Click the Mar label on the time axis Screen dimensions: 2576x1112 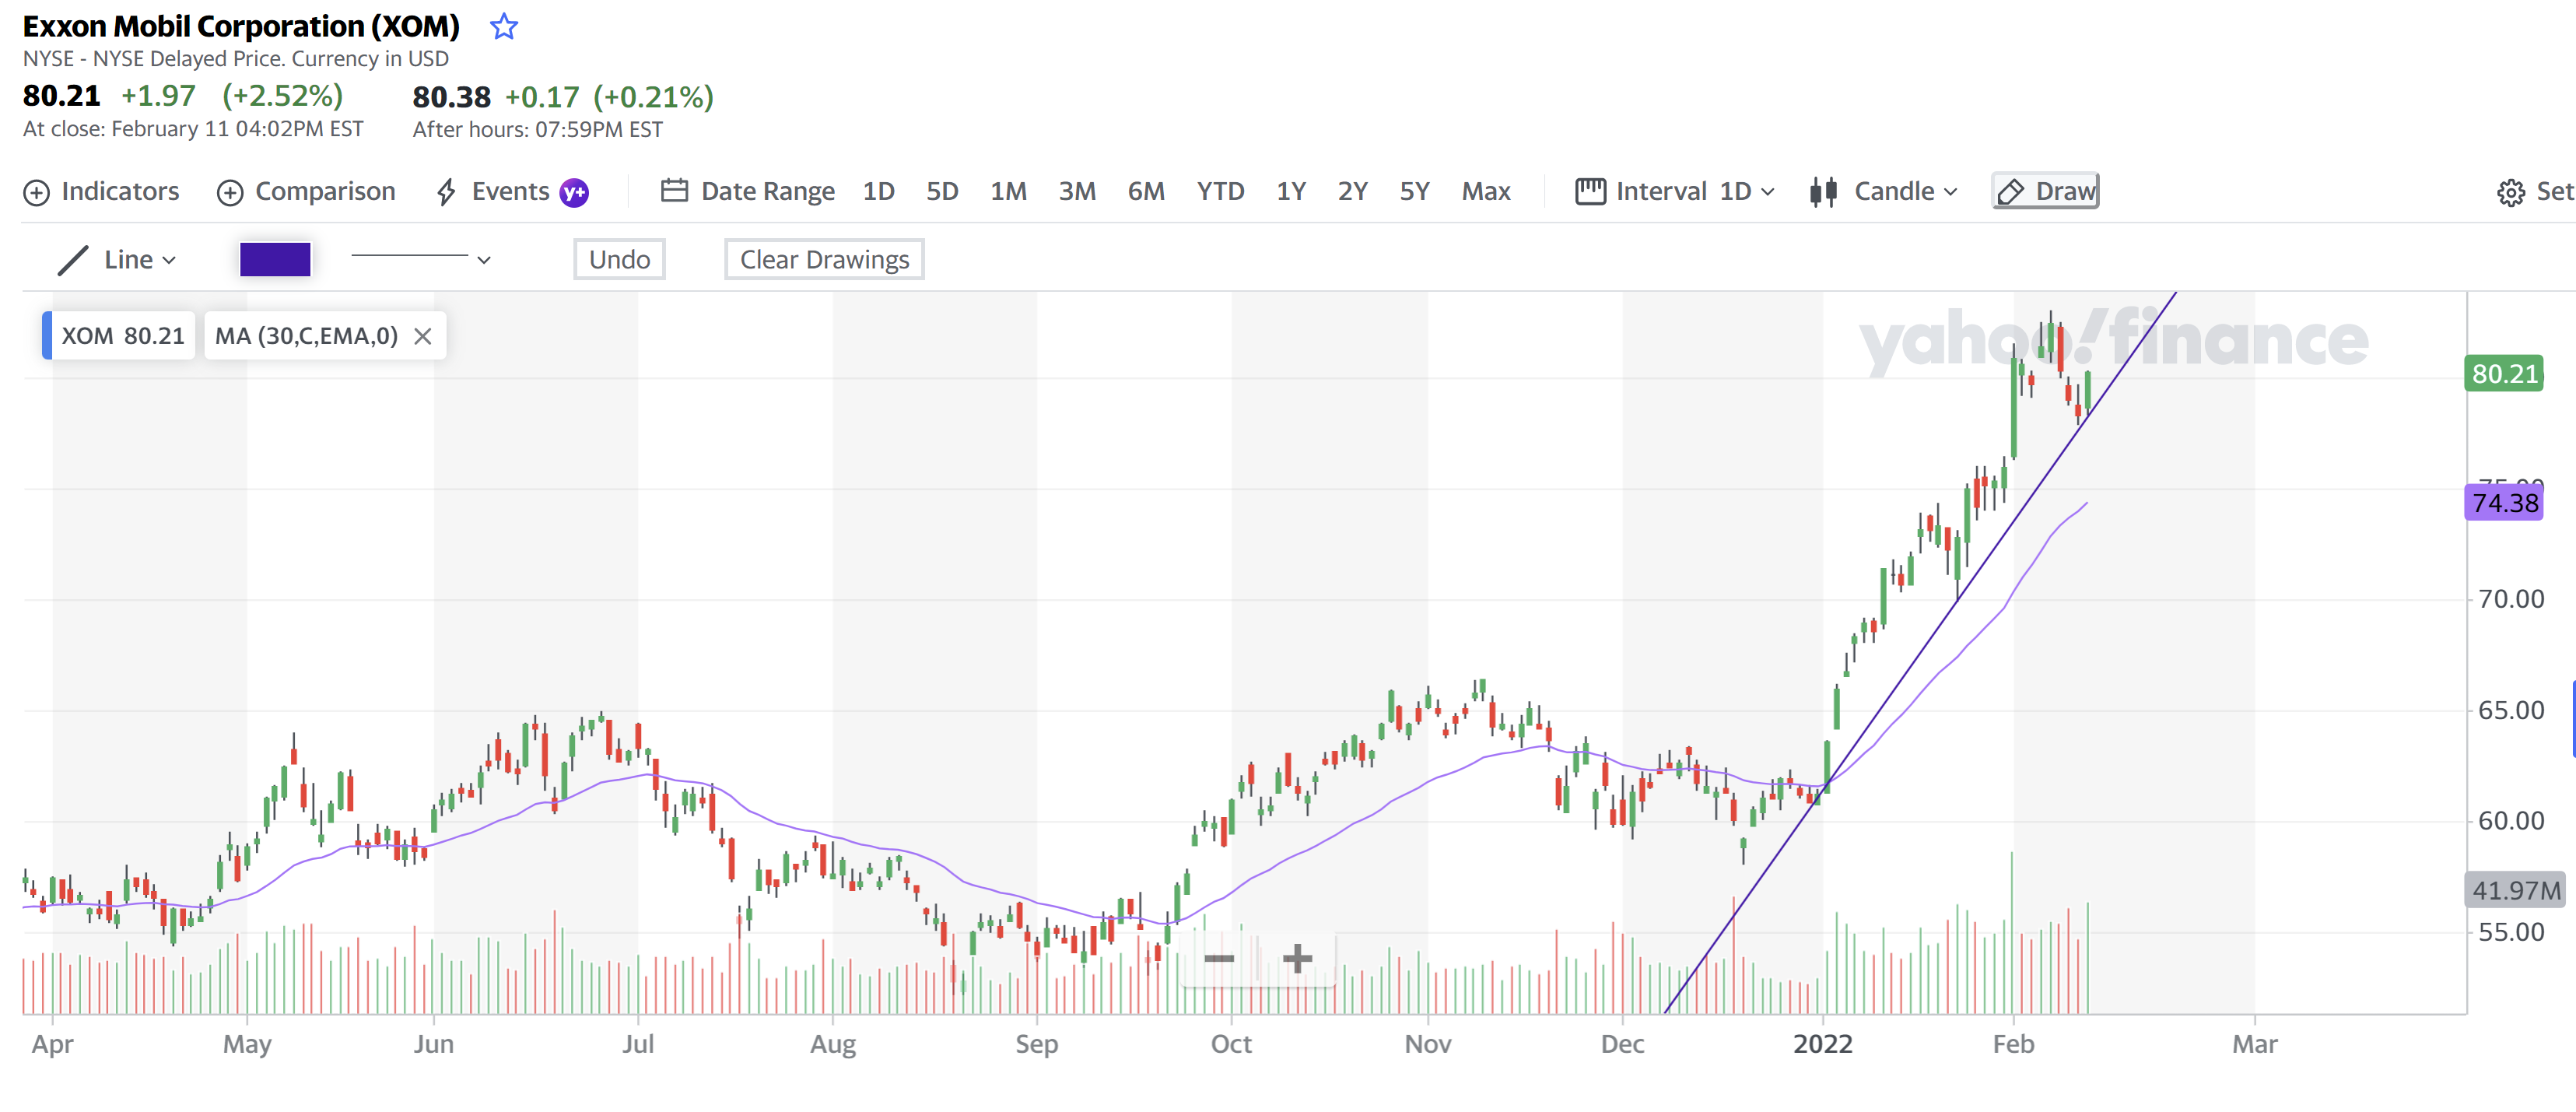click(2255, 1044)
